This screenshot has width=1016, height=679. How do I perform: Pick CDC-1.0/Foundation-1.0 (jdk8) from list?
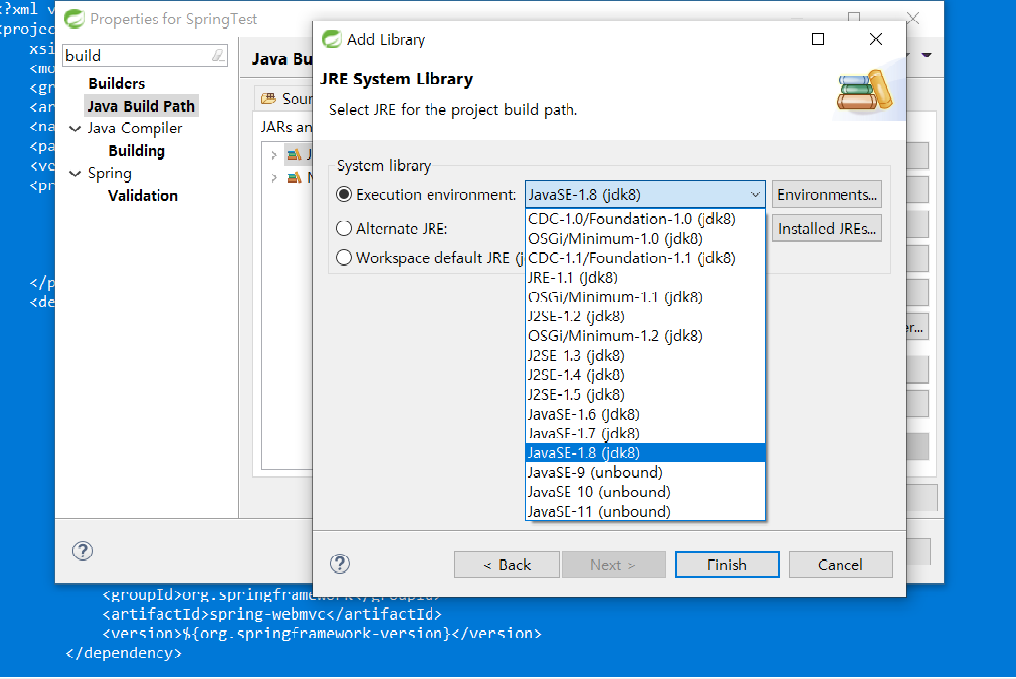[x=645, y=219]
